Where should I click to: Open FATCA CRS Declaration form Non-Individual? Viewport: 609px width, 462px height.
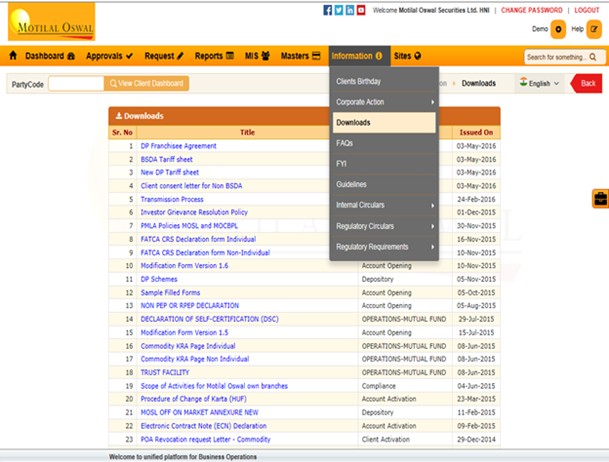[205, 253]
